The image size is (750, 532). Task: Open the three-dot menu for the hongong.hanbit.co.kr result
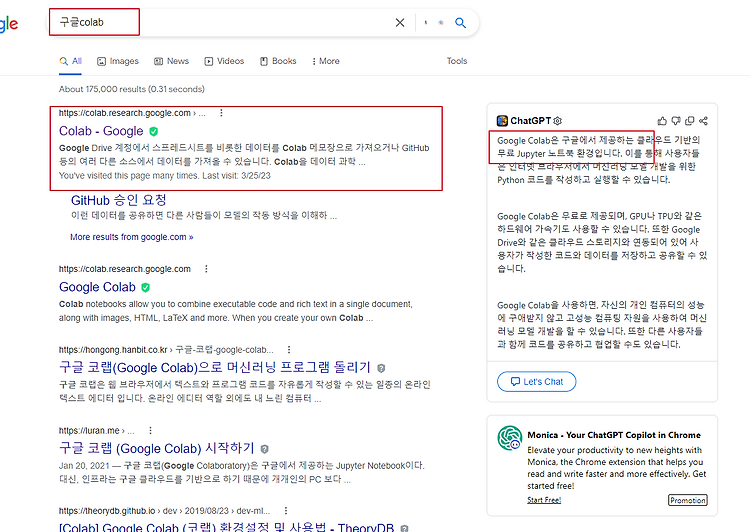pyautogui.click(x=289, y=350)
